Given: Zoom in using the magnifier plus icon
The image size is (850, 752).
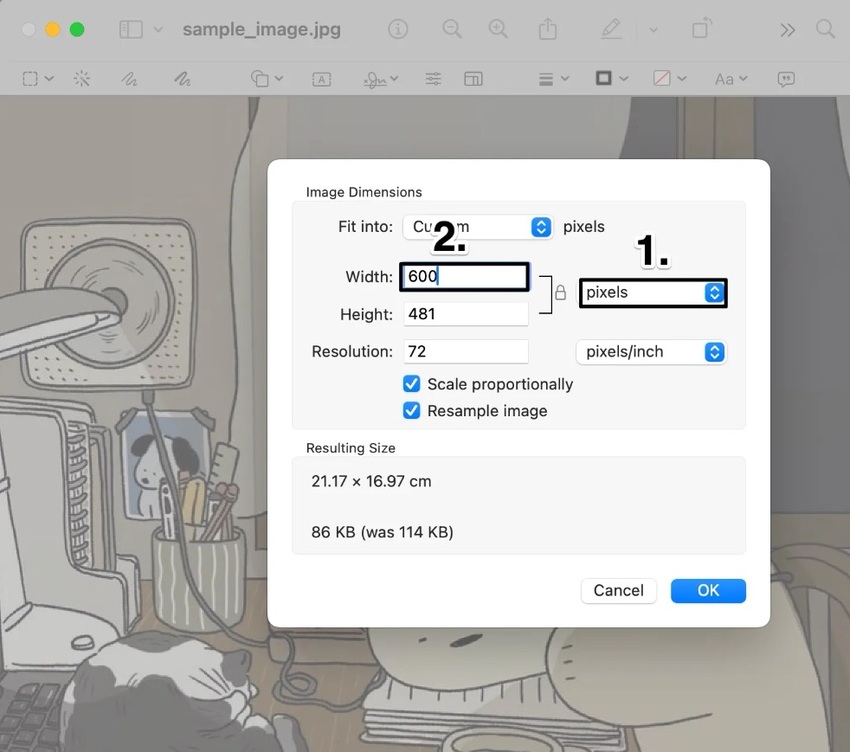Looking at the screenshot, I should (x=498, y=29).
